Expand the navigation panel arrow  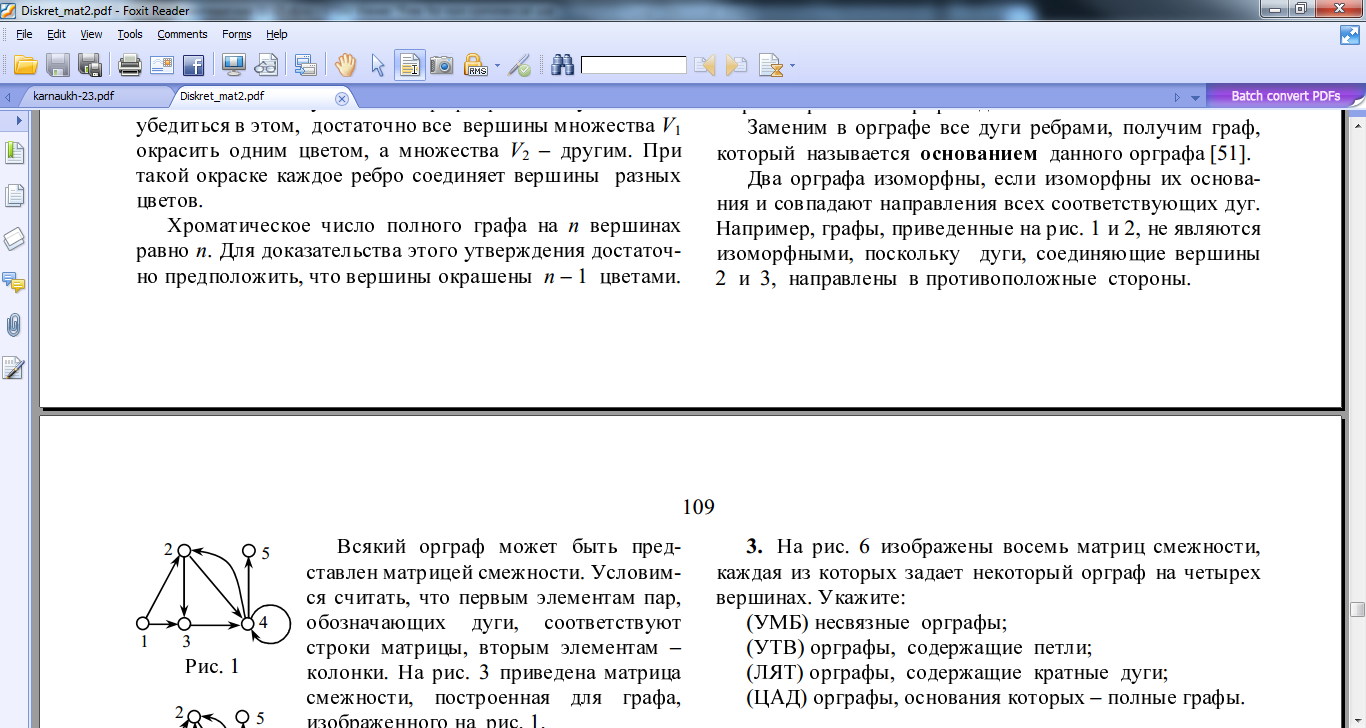click(18, 120)
